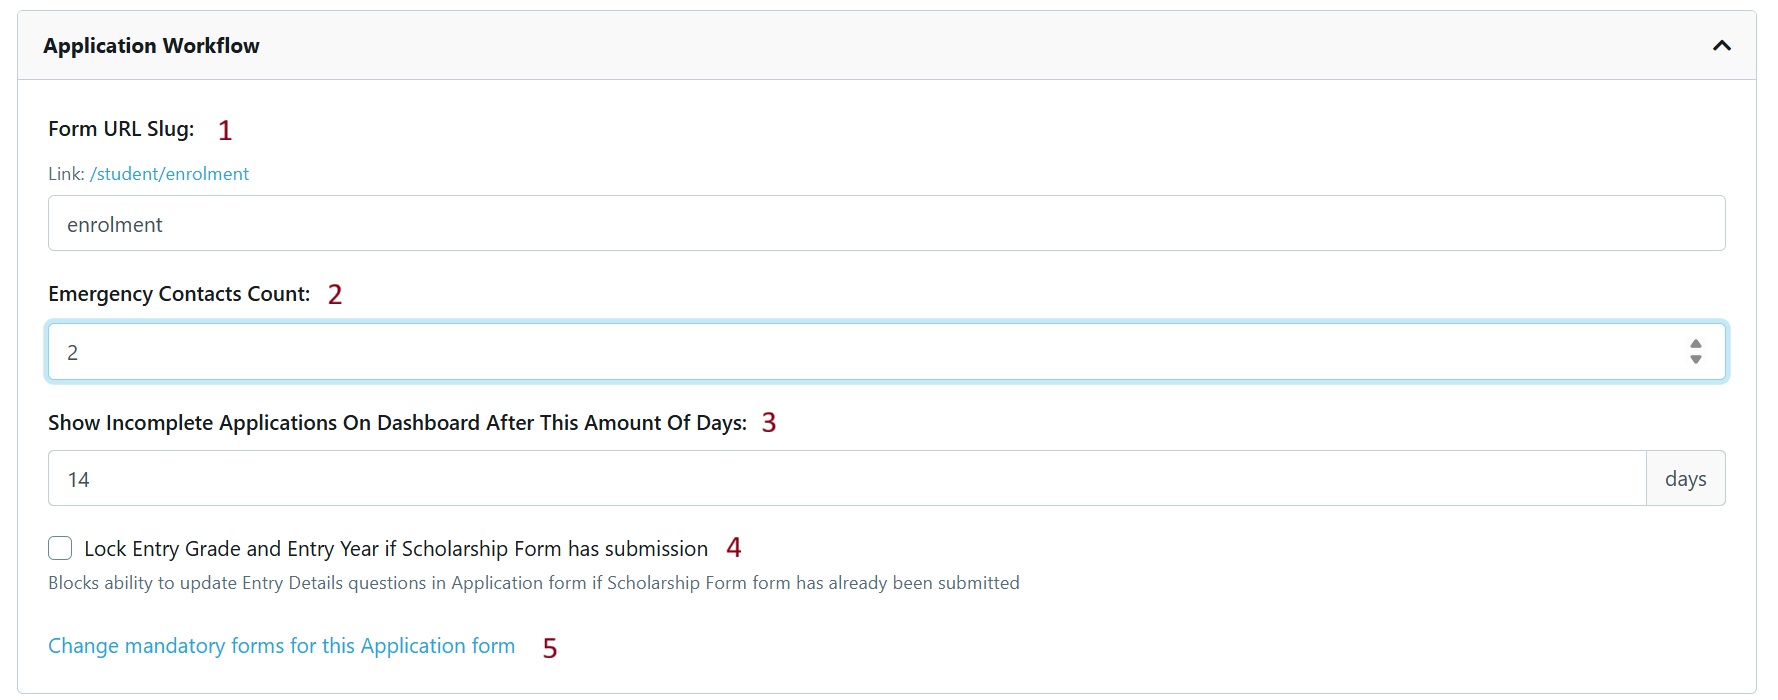The height and width of the screenshot is (700, 1778).
Task: Click the Form URL Slug label
Action: coord(121,129)
